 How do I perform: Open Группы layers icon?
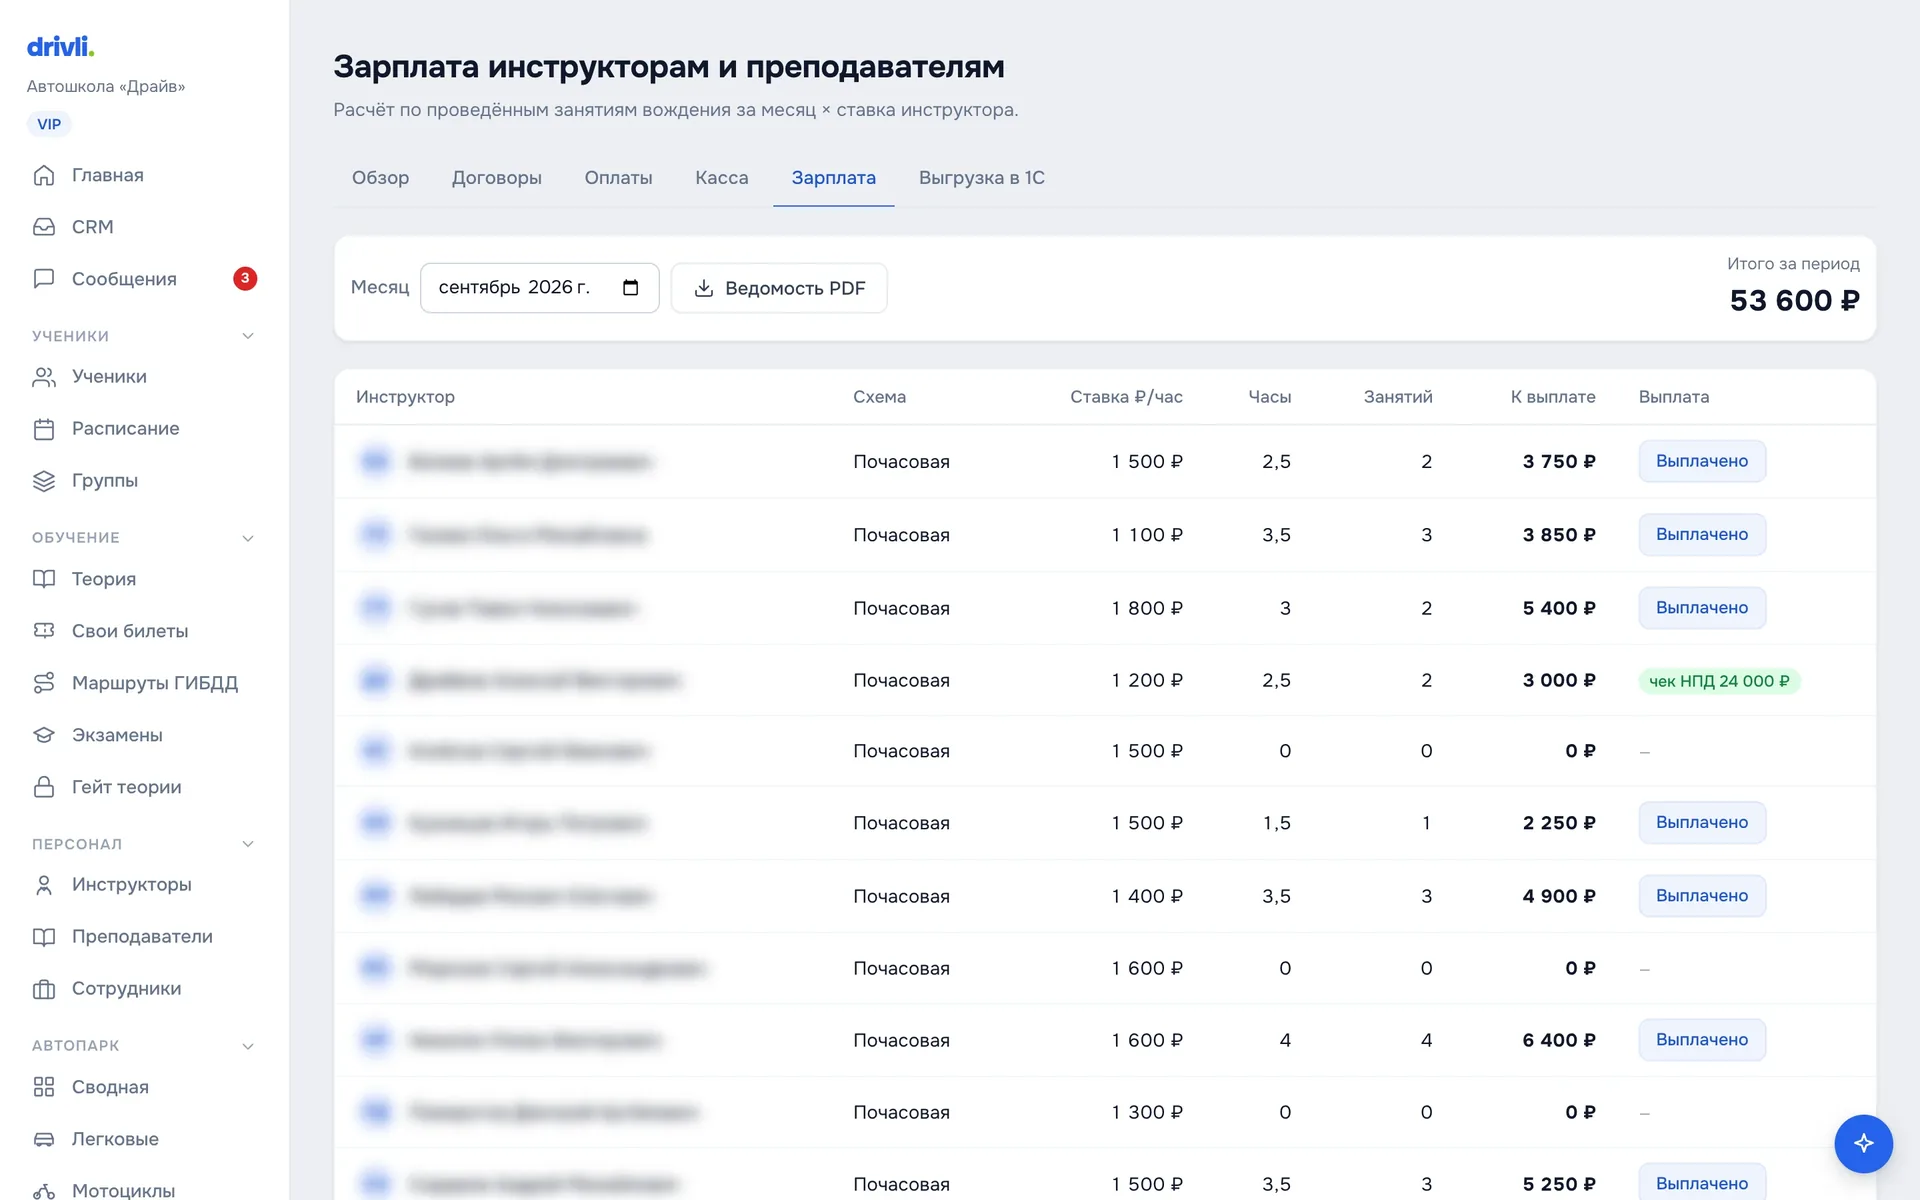tap(44, 481)
